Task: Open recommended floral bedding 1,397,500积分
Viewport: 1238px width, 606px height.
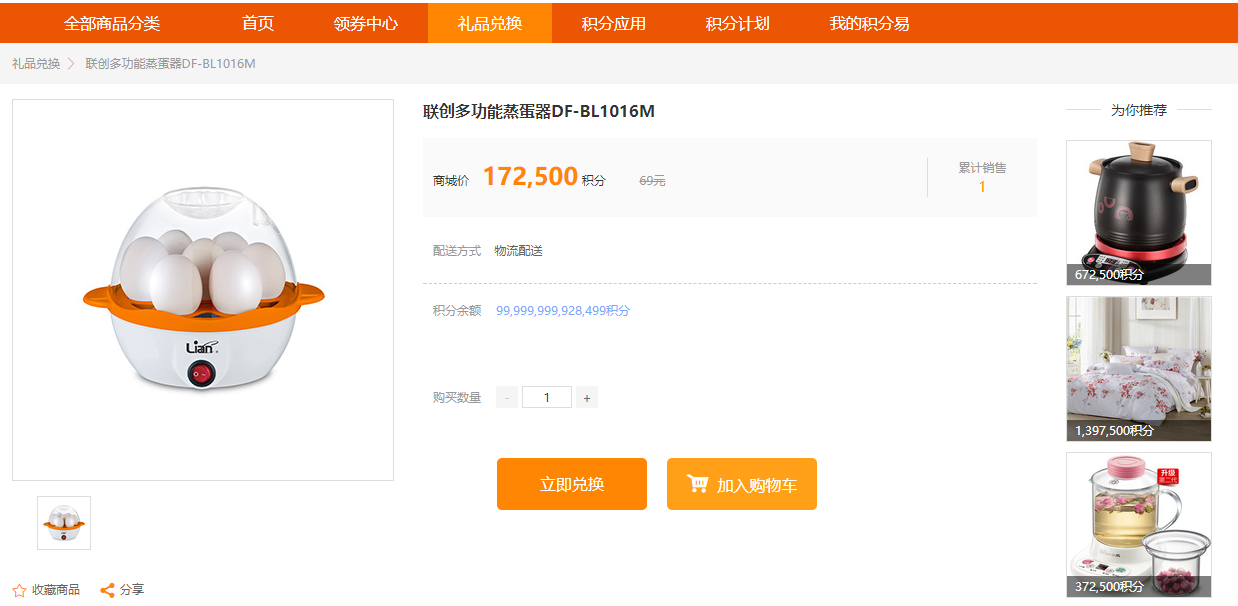Action: 1139,369
